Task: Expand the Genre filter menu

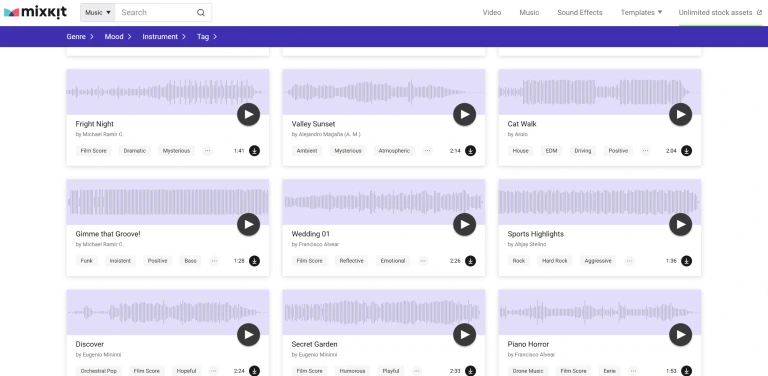Action: point(80,37)
